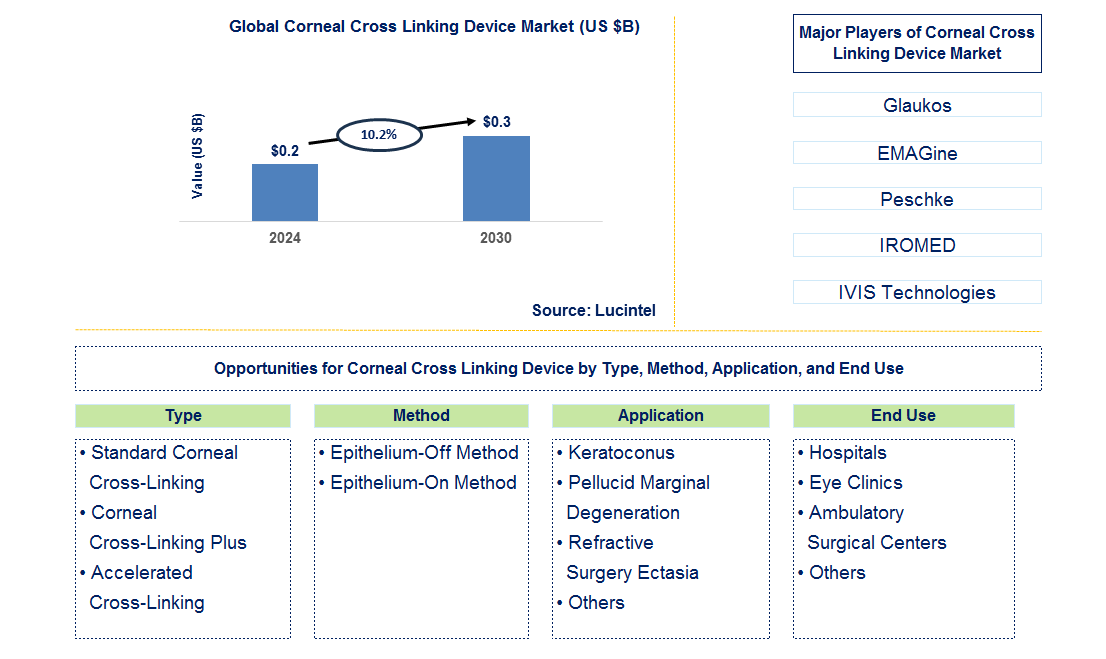Select the Type column header
The width and height of the screenshot is (1106, 659).
tap(182, 415)
